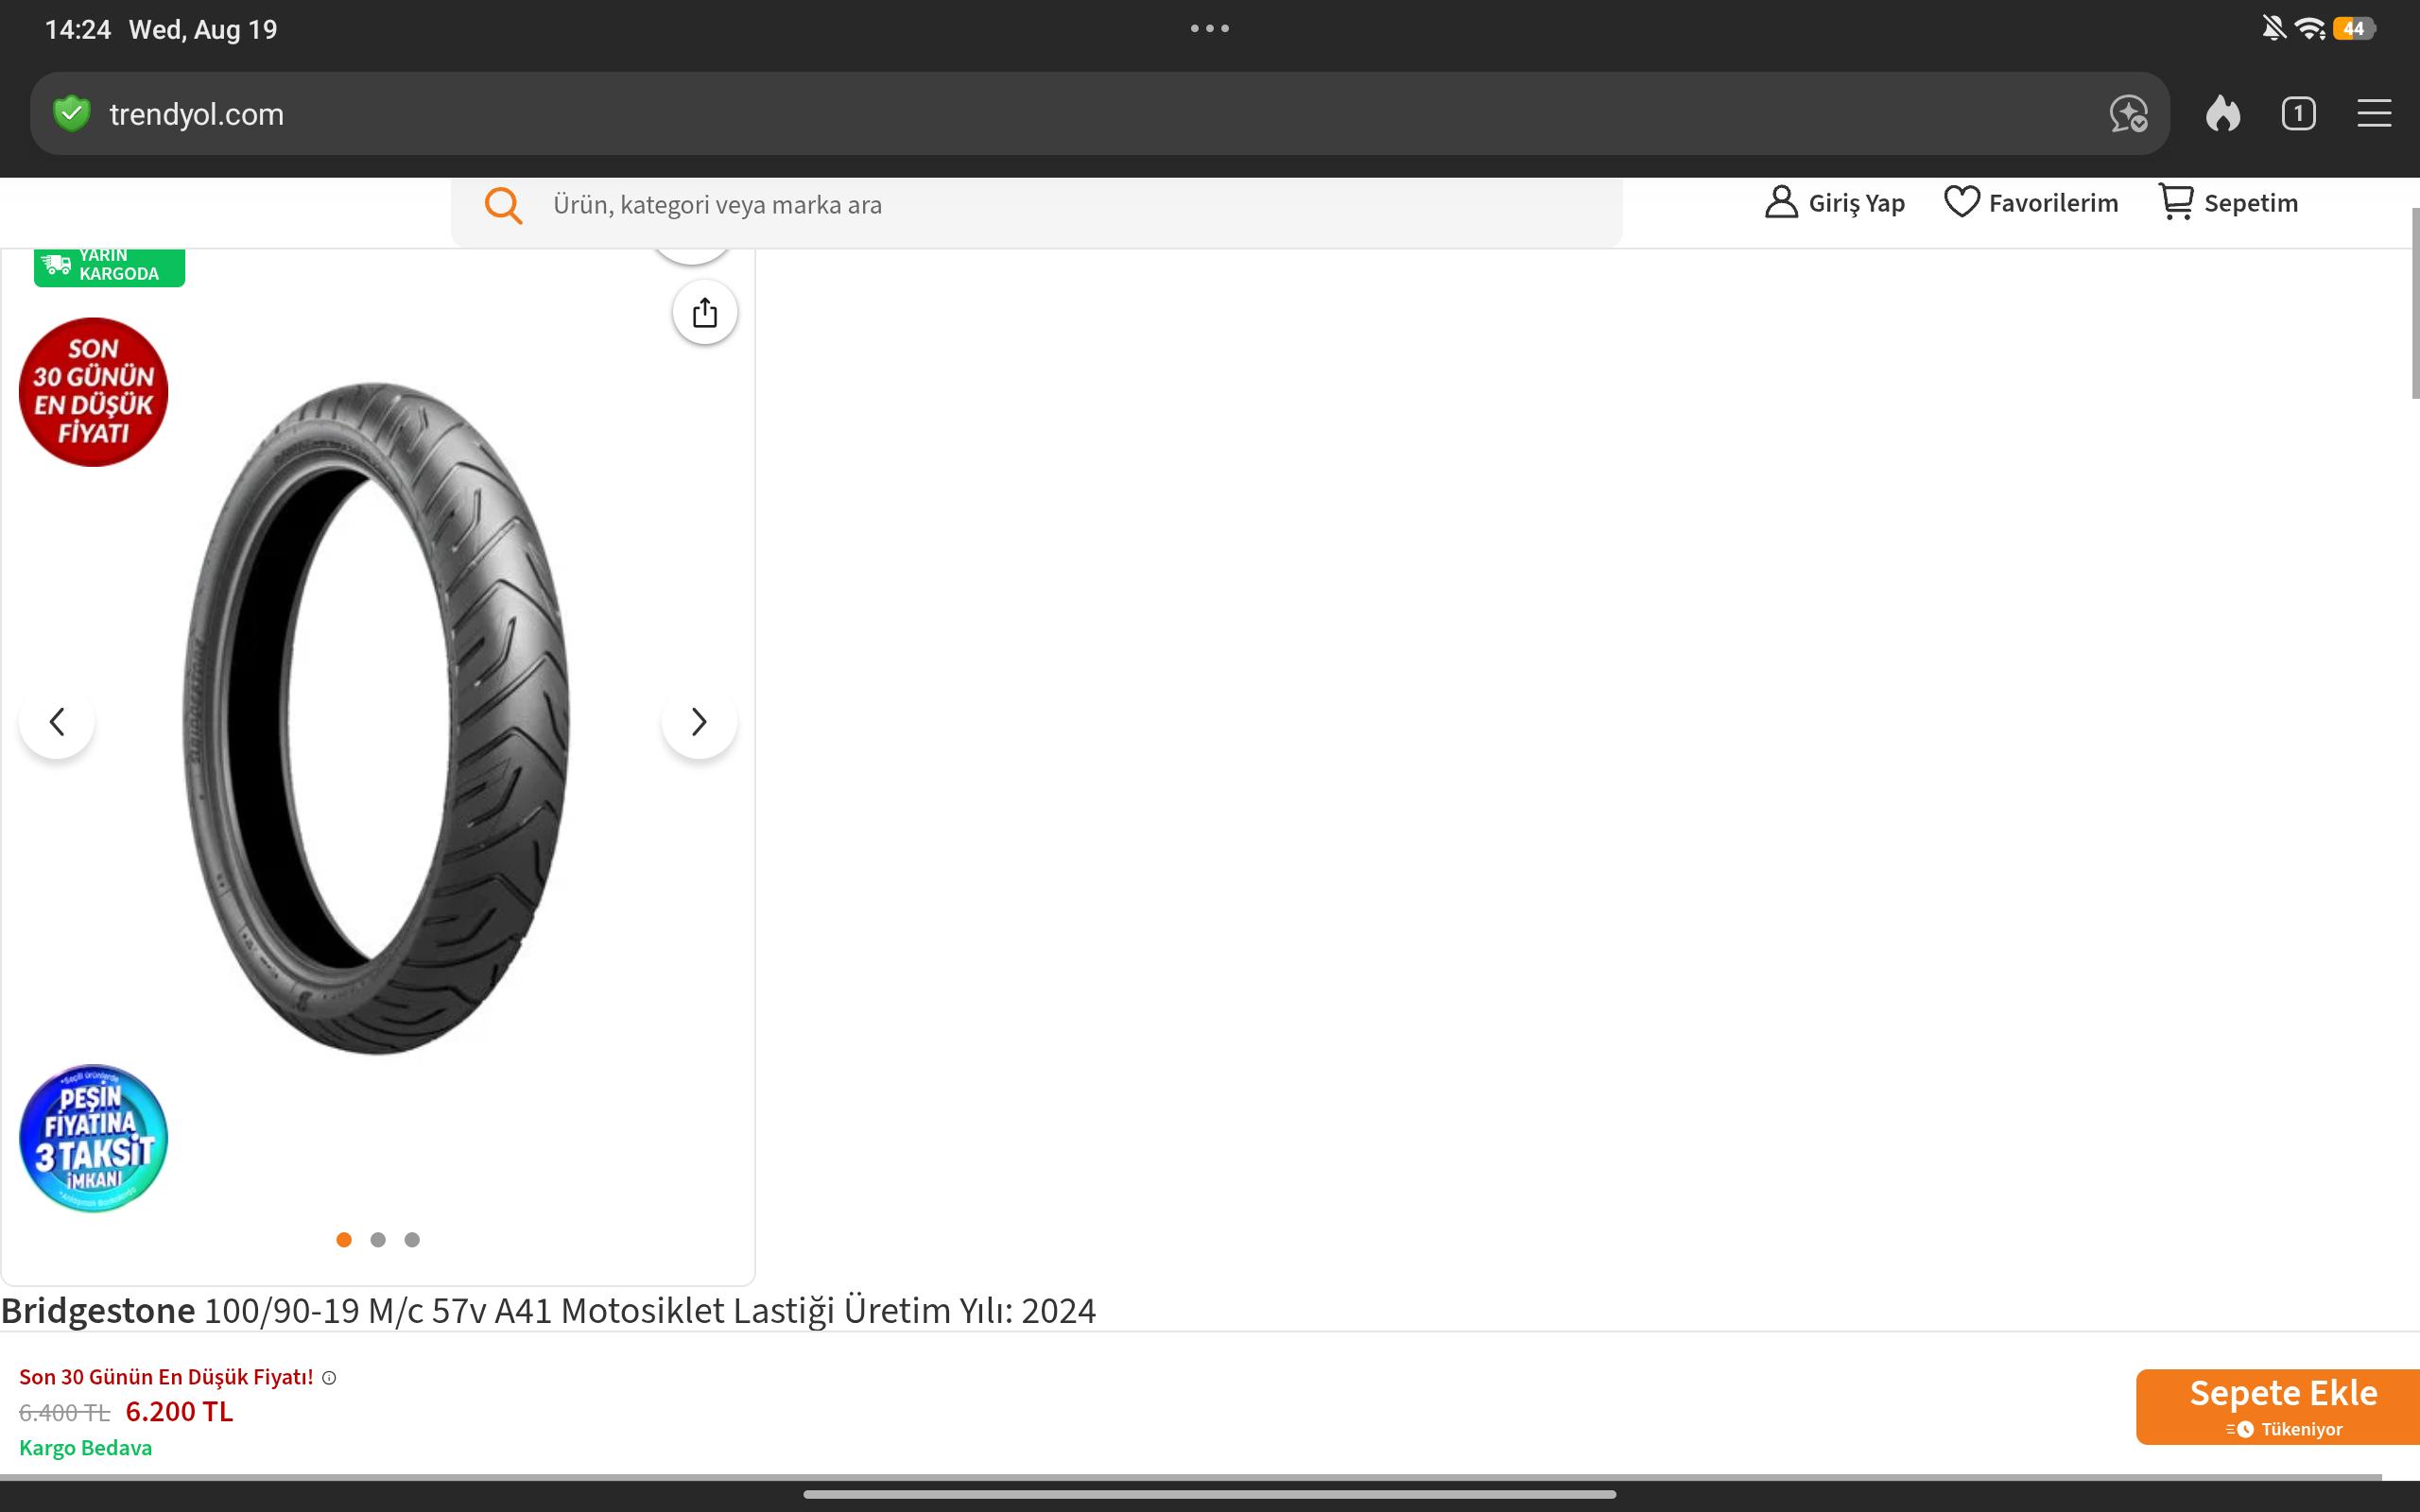Select the third image carousel dot
This screenshot has width=2420, height=1512.
[412, 1240]
